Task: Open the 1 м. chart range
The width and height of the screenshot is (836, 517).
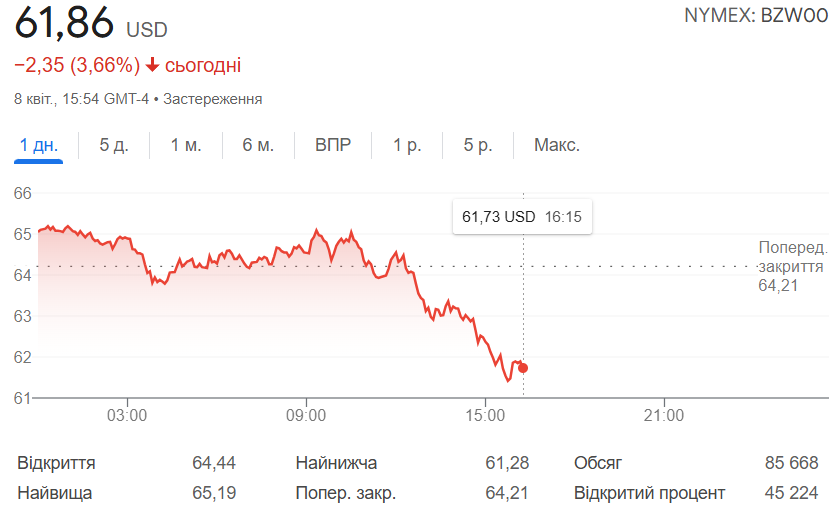Action: (x=186, y=145)
